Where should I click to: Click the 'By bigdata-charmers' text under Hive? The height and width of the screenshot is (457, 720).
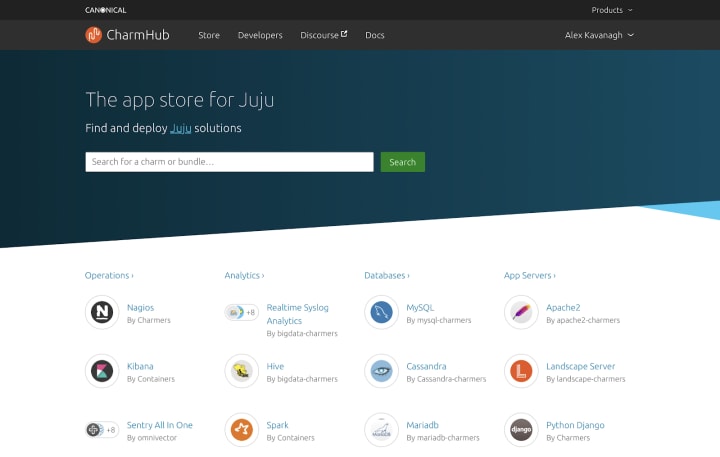coord(302,379)
